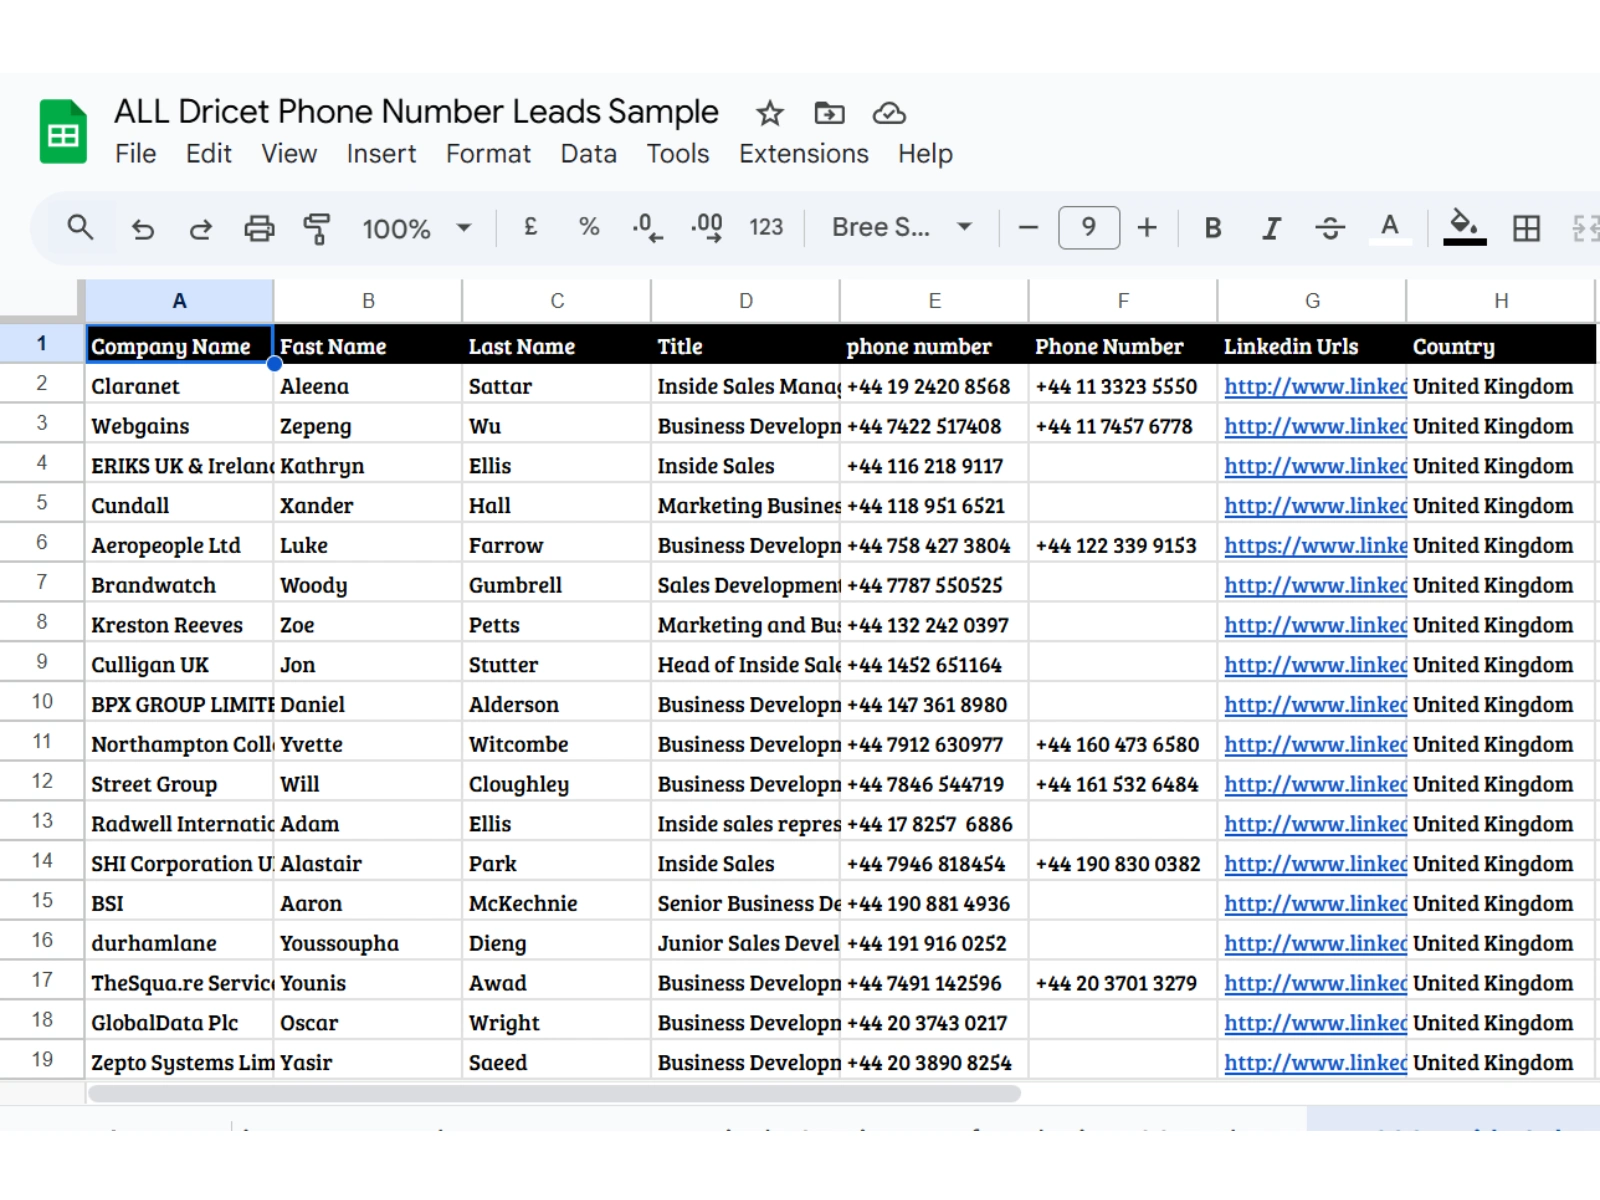Select the 'McKechnie' last name cell
This screenshot has width=1600, height=1200.
click(x=557, y=902)
